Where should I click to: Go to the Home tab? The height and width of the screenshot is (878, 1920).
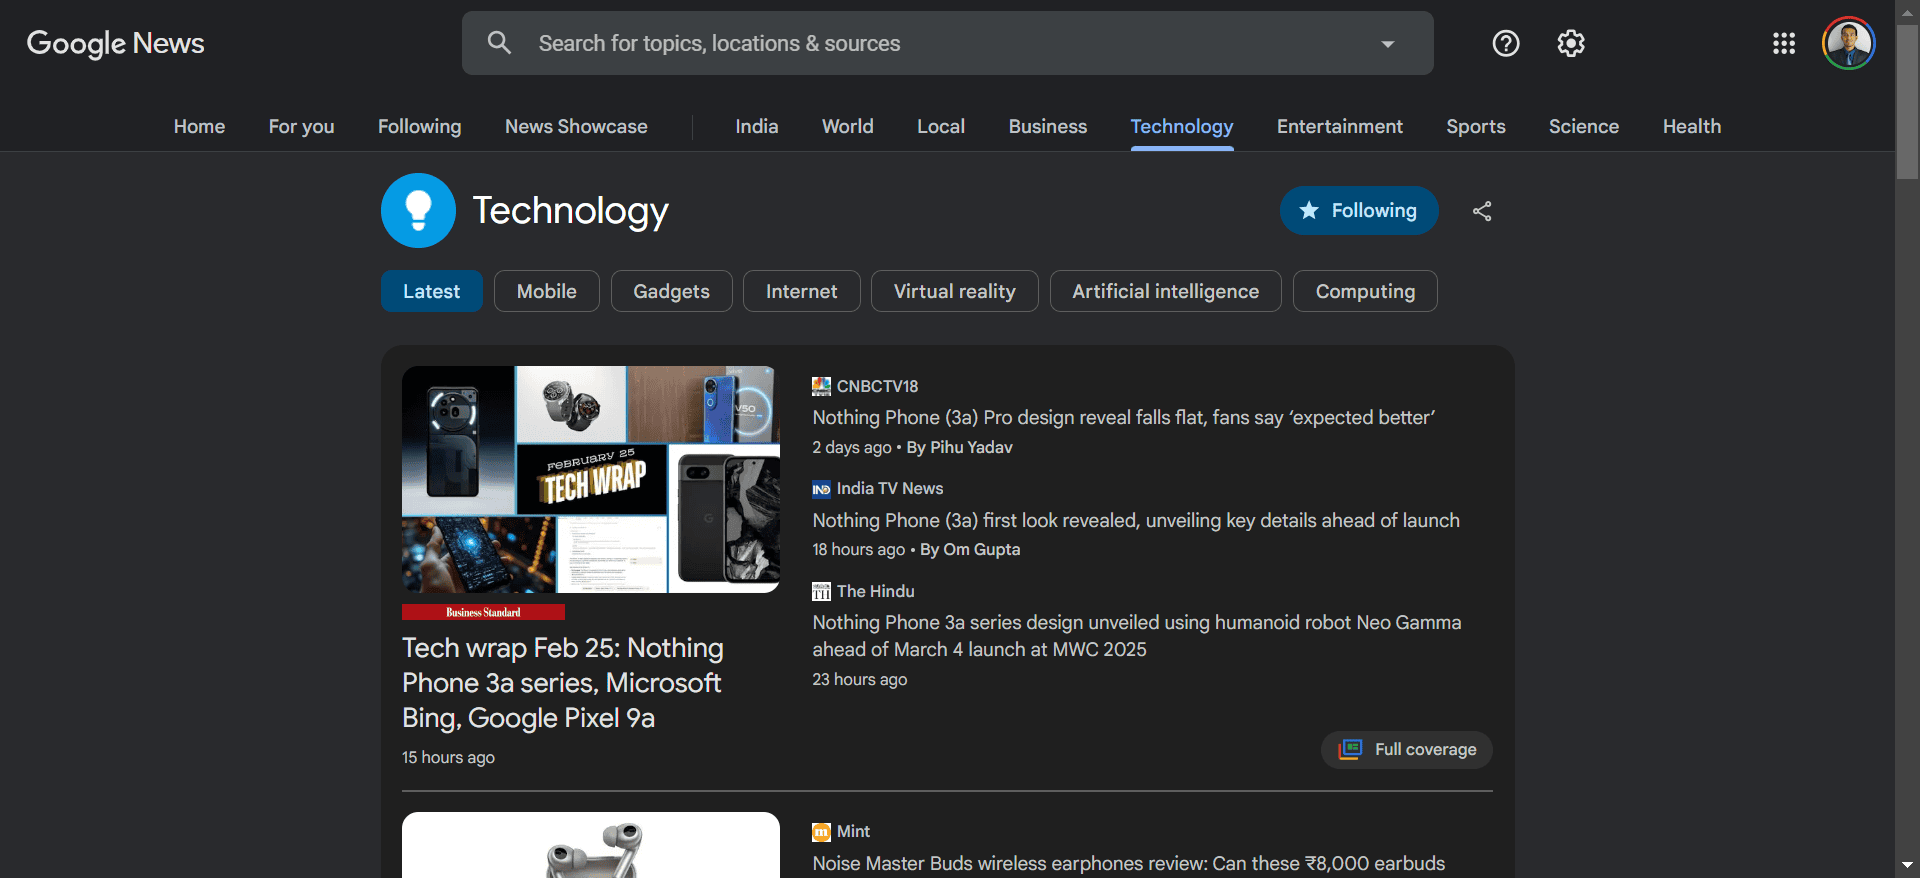[x=199, y=126]
